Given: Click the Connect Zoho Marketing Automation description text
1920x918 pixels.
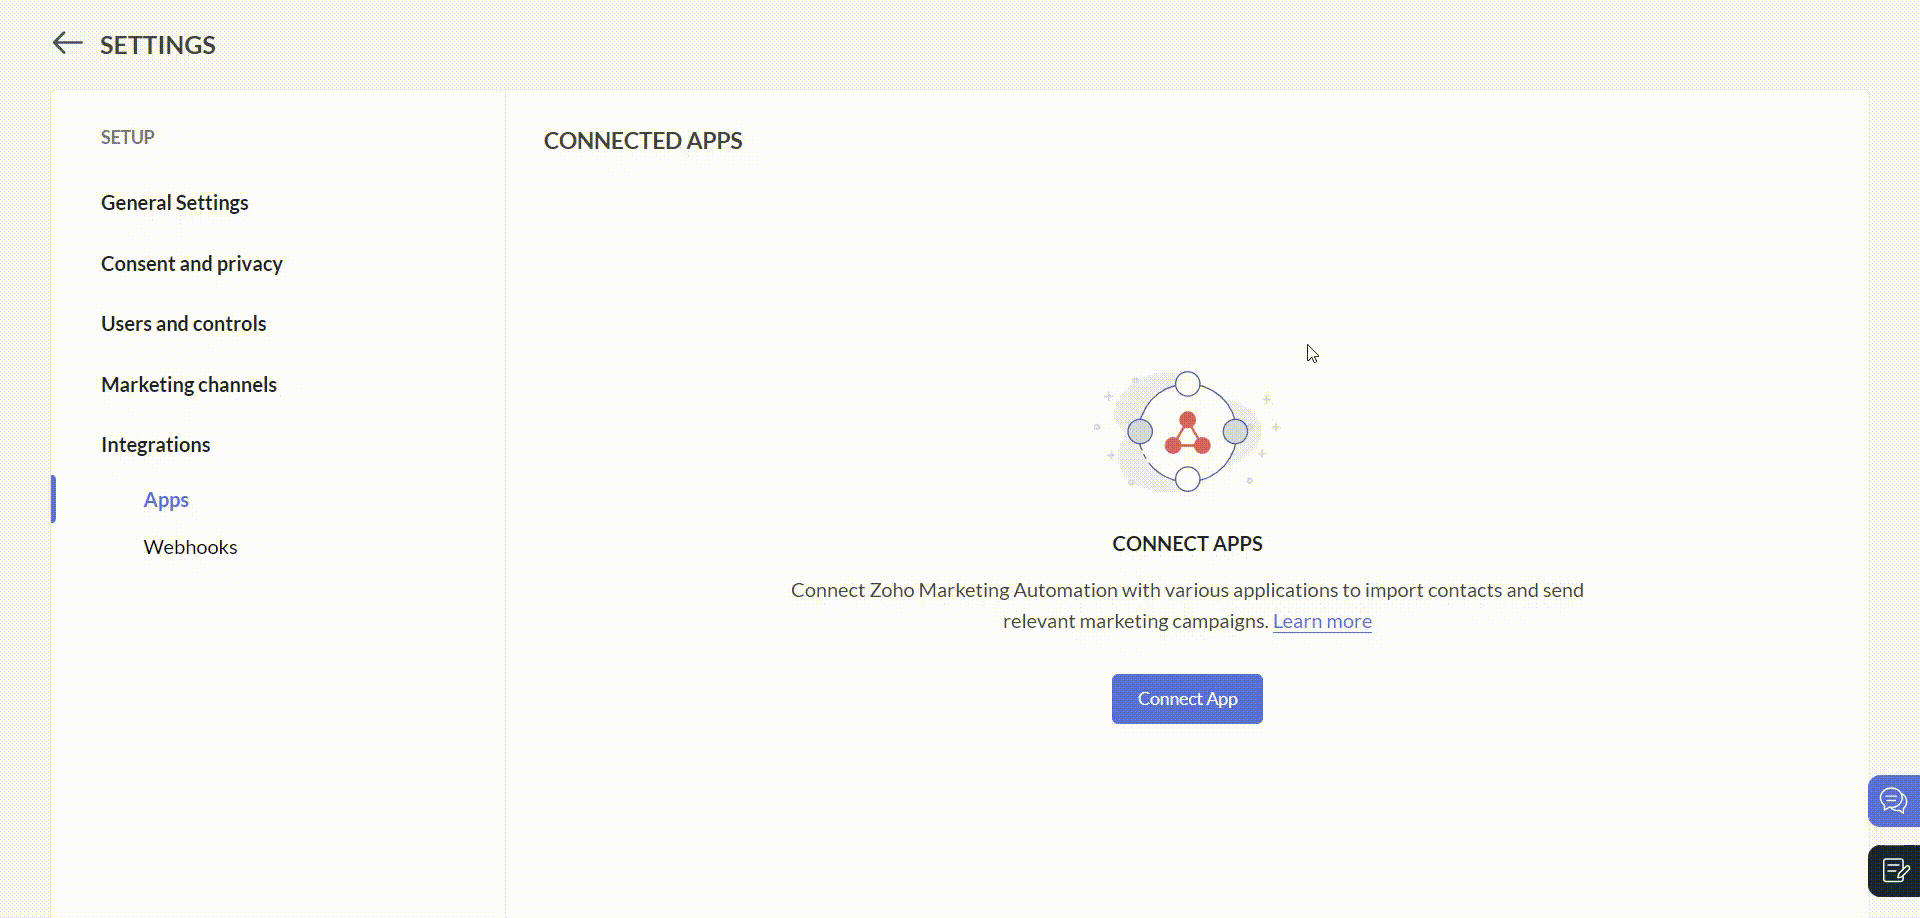Looking at the screenshot, I should click(1186, 591).
